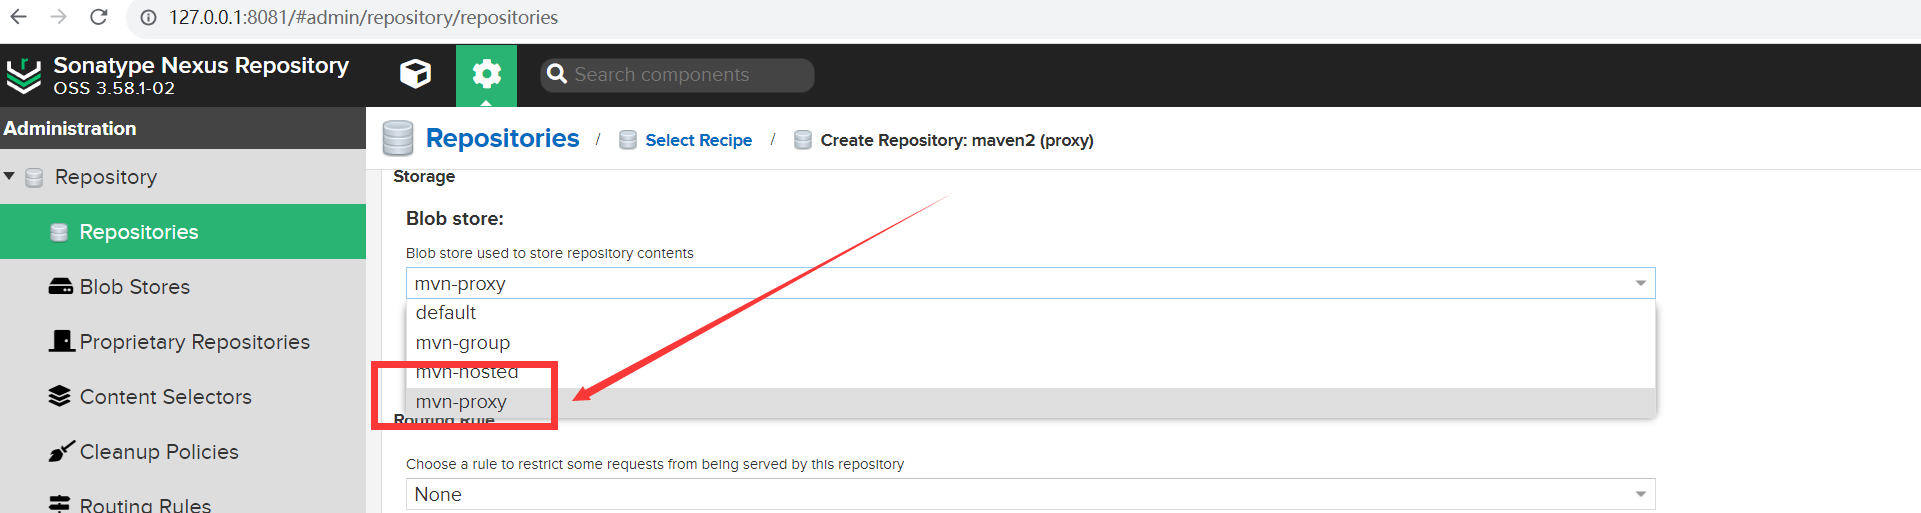This screenshot has height=513, width=1921.
Task: Choose the default blob store option
Action: point(446,313)
